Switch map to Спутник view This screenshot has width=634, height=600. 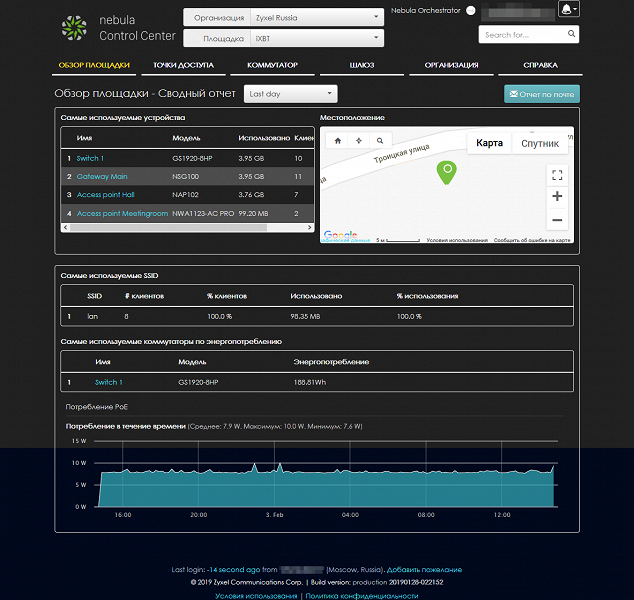pyautogui.click(x=540, y=144)
